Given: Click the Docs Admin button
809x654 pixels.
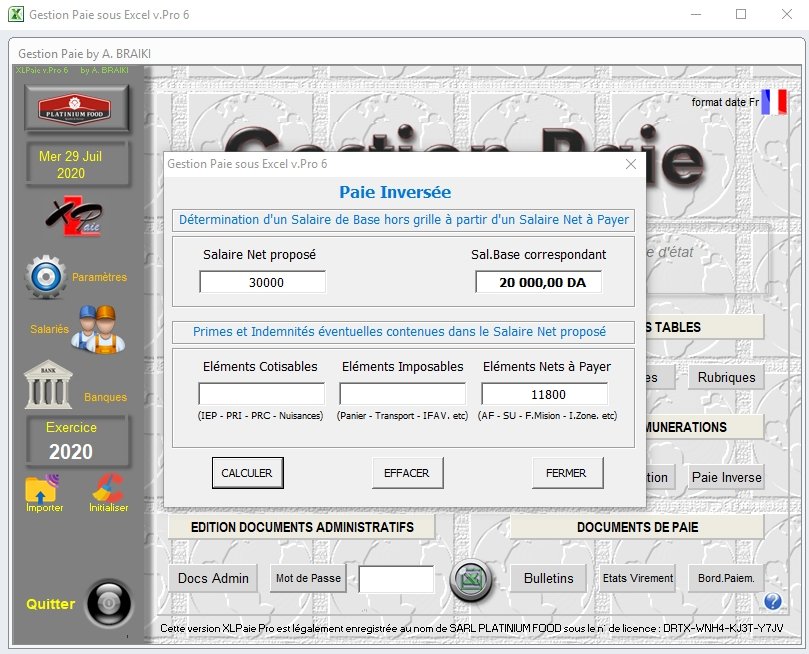Looking at the screenshot, I should tap(213, 578).
